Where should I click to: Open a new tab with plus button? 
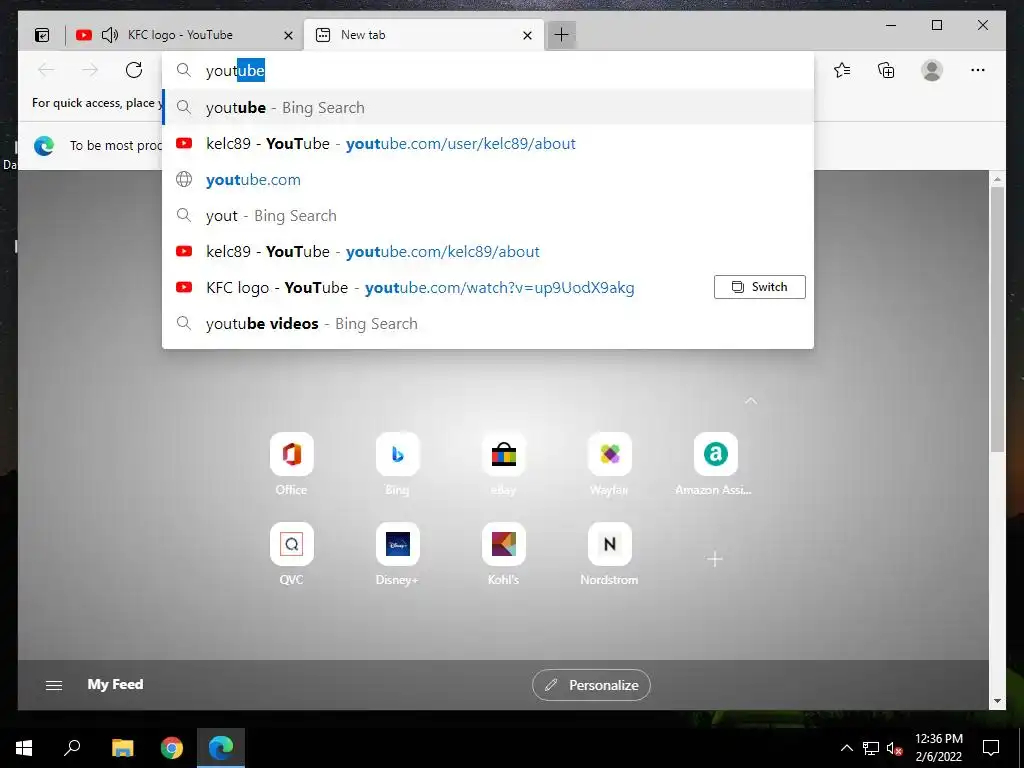pyautogui.click(x=561, y=35)
